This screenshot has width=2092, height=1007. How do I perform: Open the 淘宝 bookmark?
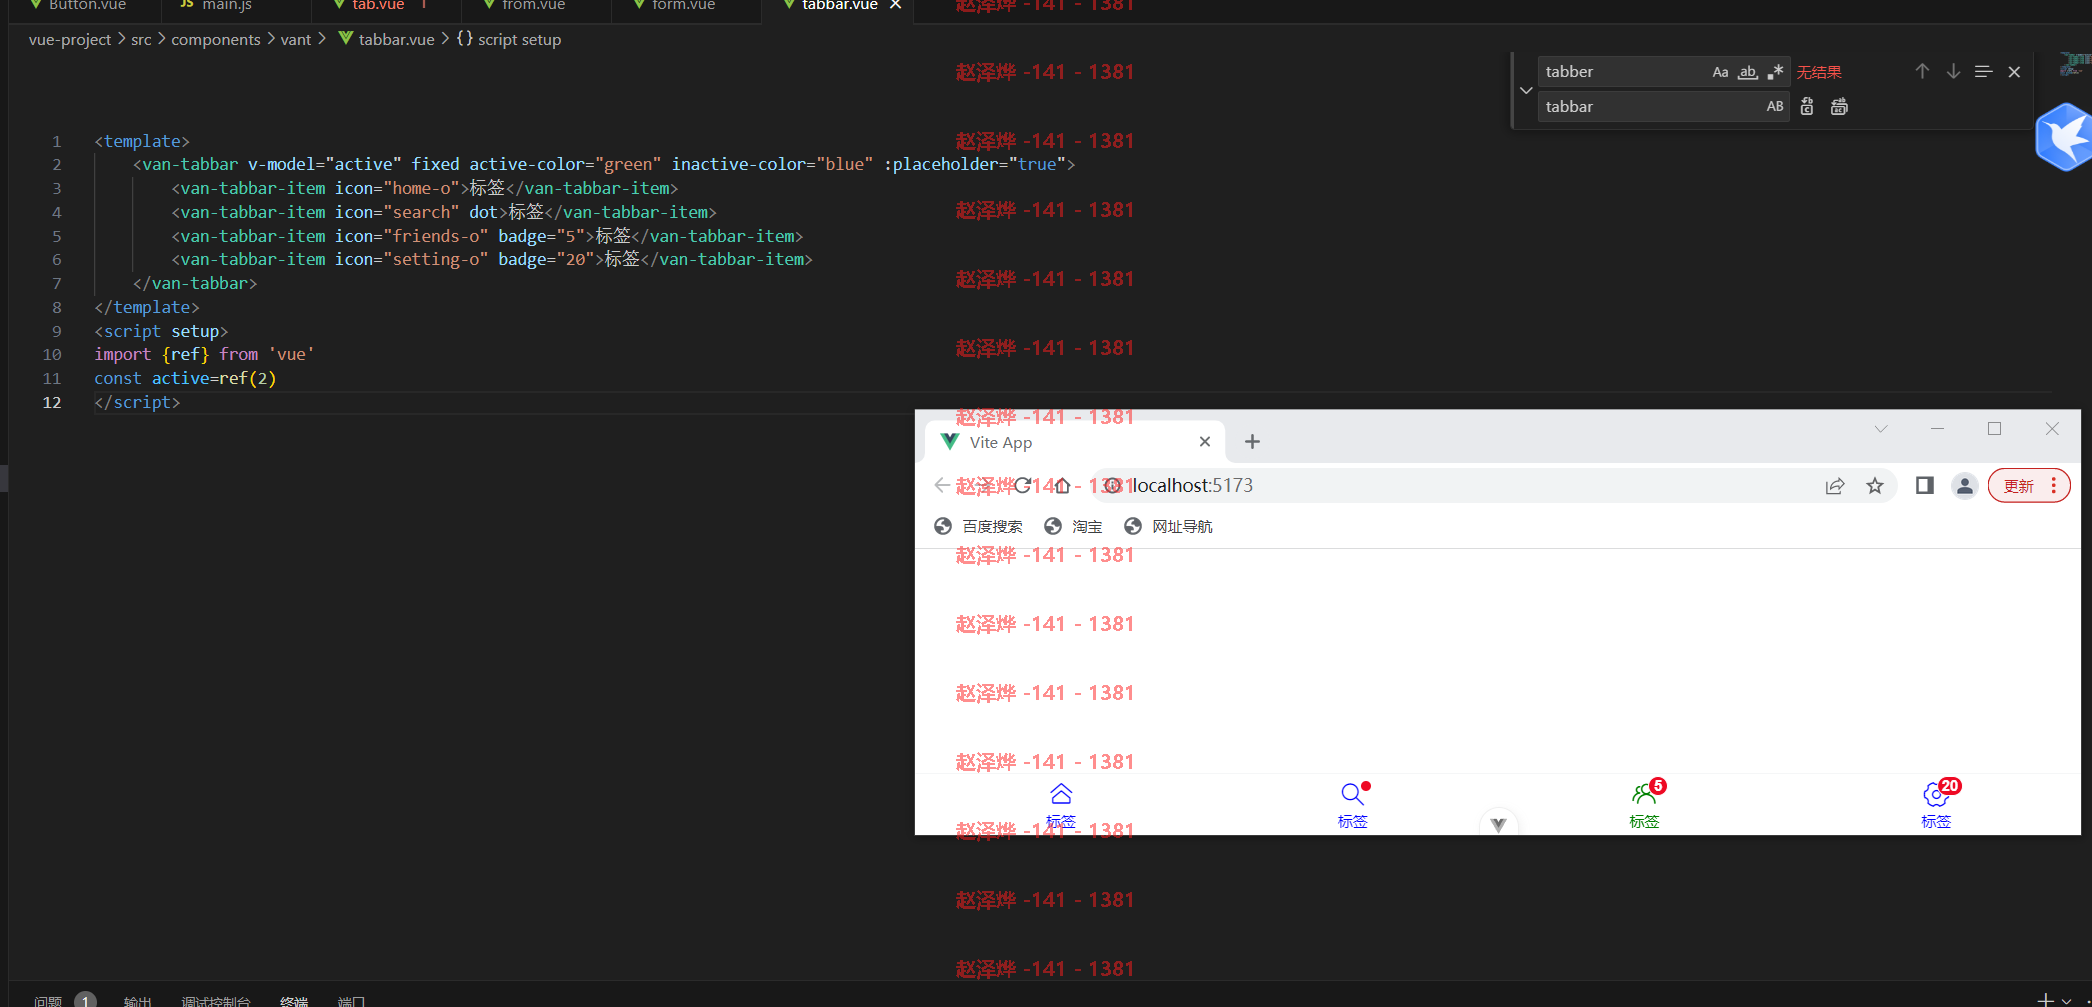point(1073,527)
